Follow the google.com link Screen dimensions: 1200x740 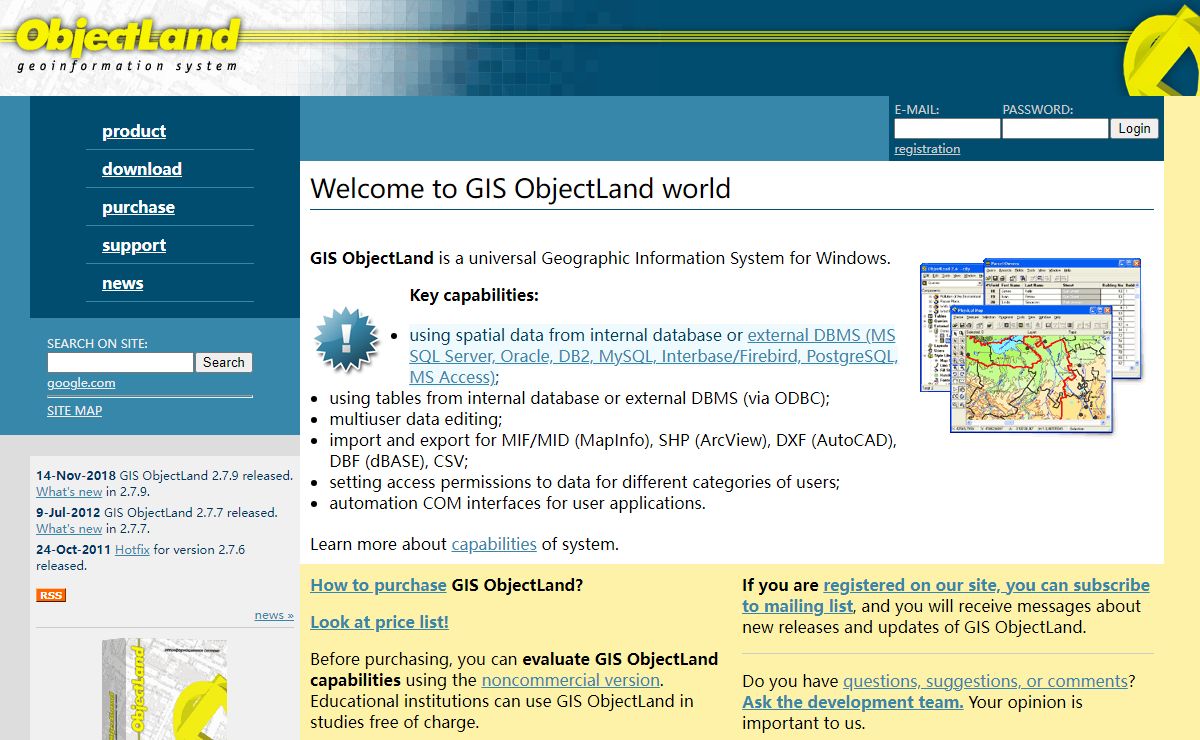(81, 383)
